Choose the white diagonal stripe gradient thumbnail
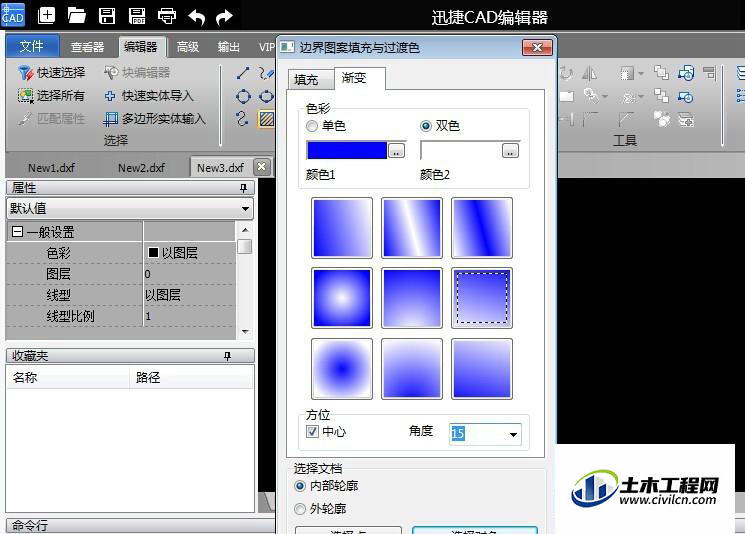The image size is (745, 534). click(x=411, y=228)
